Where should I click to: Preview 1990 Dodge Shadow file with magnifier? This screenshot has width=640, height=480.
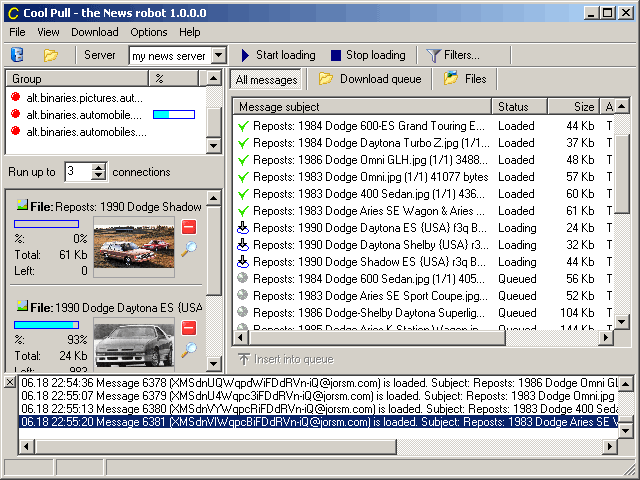(x=189, y=248)
